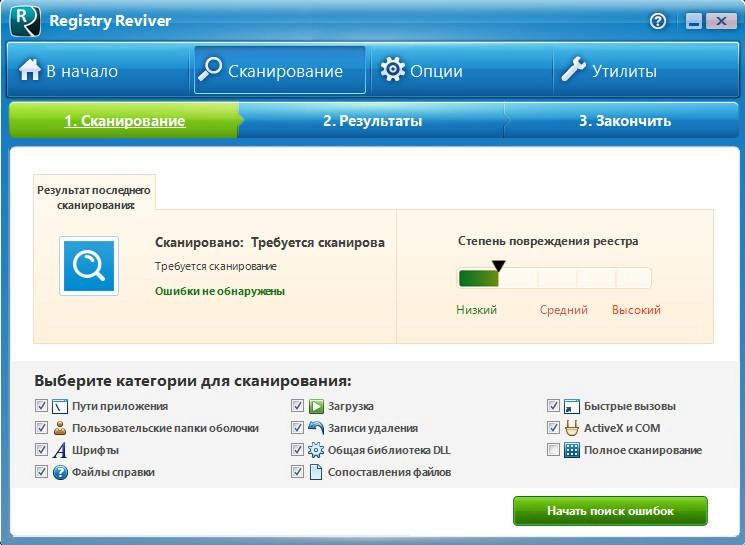Viewport: 745px width, 545px height.
Task: Click the Требуется сканирование status text
Action: click(x=216, y=267)
